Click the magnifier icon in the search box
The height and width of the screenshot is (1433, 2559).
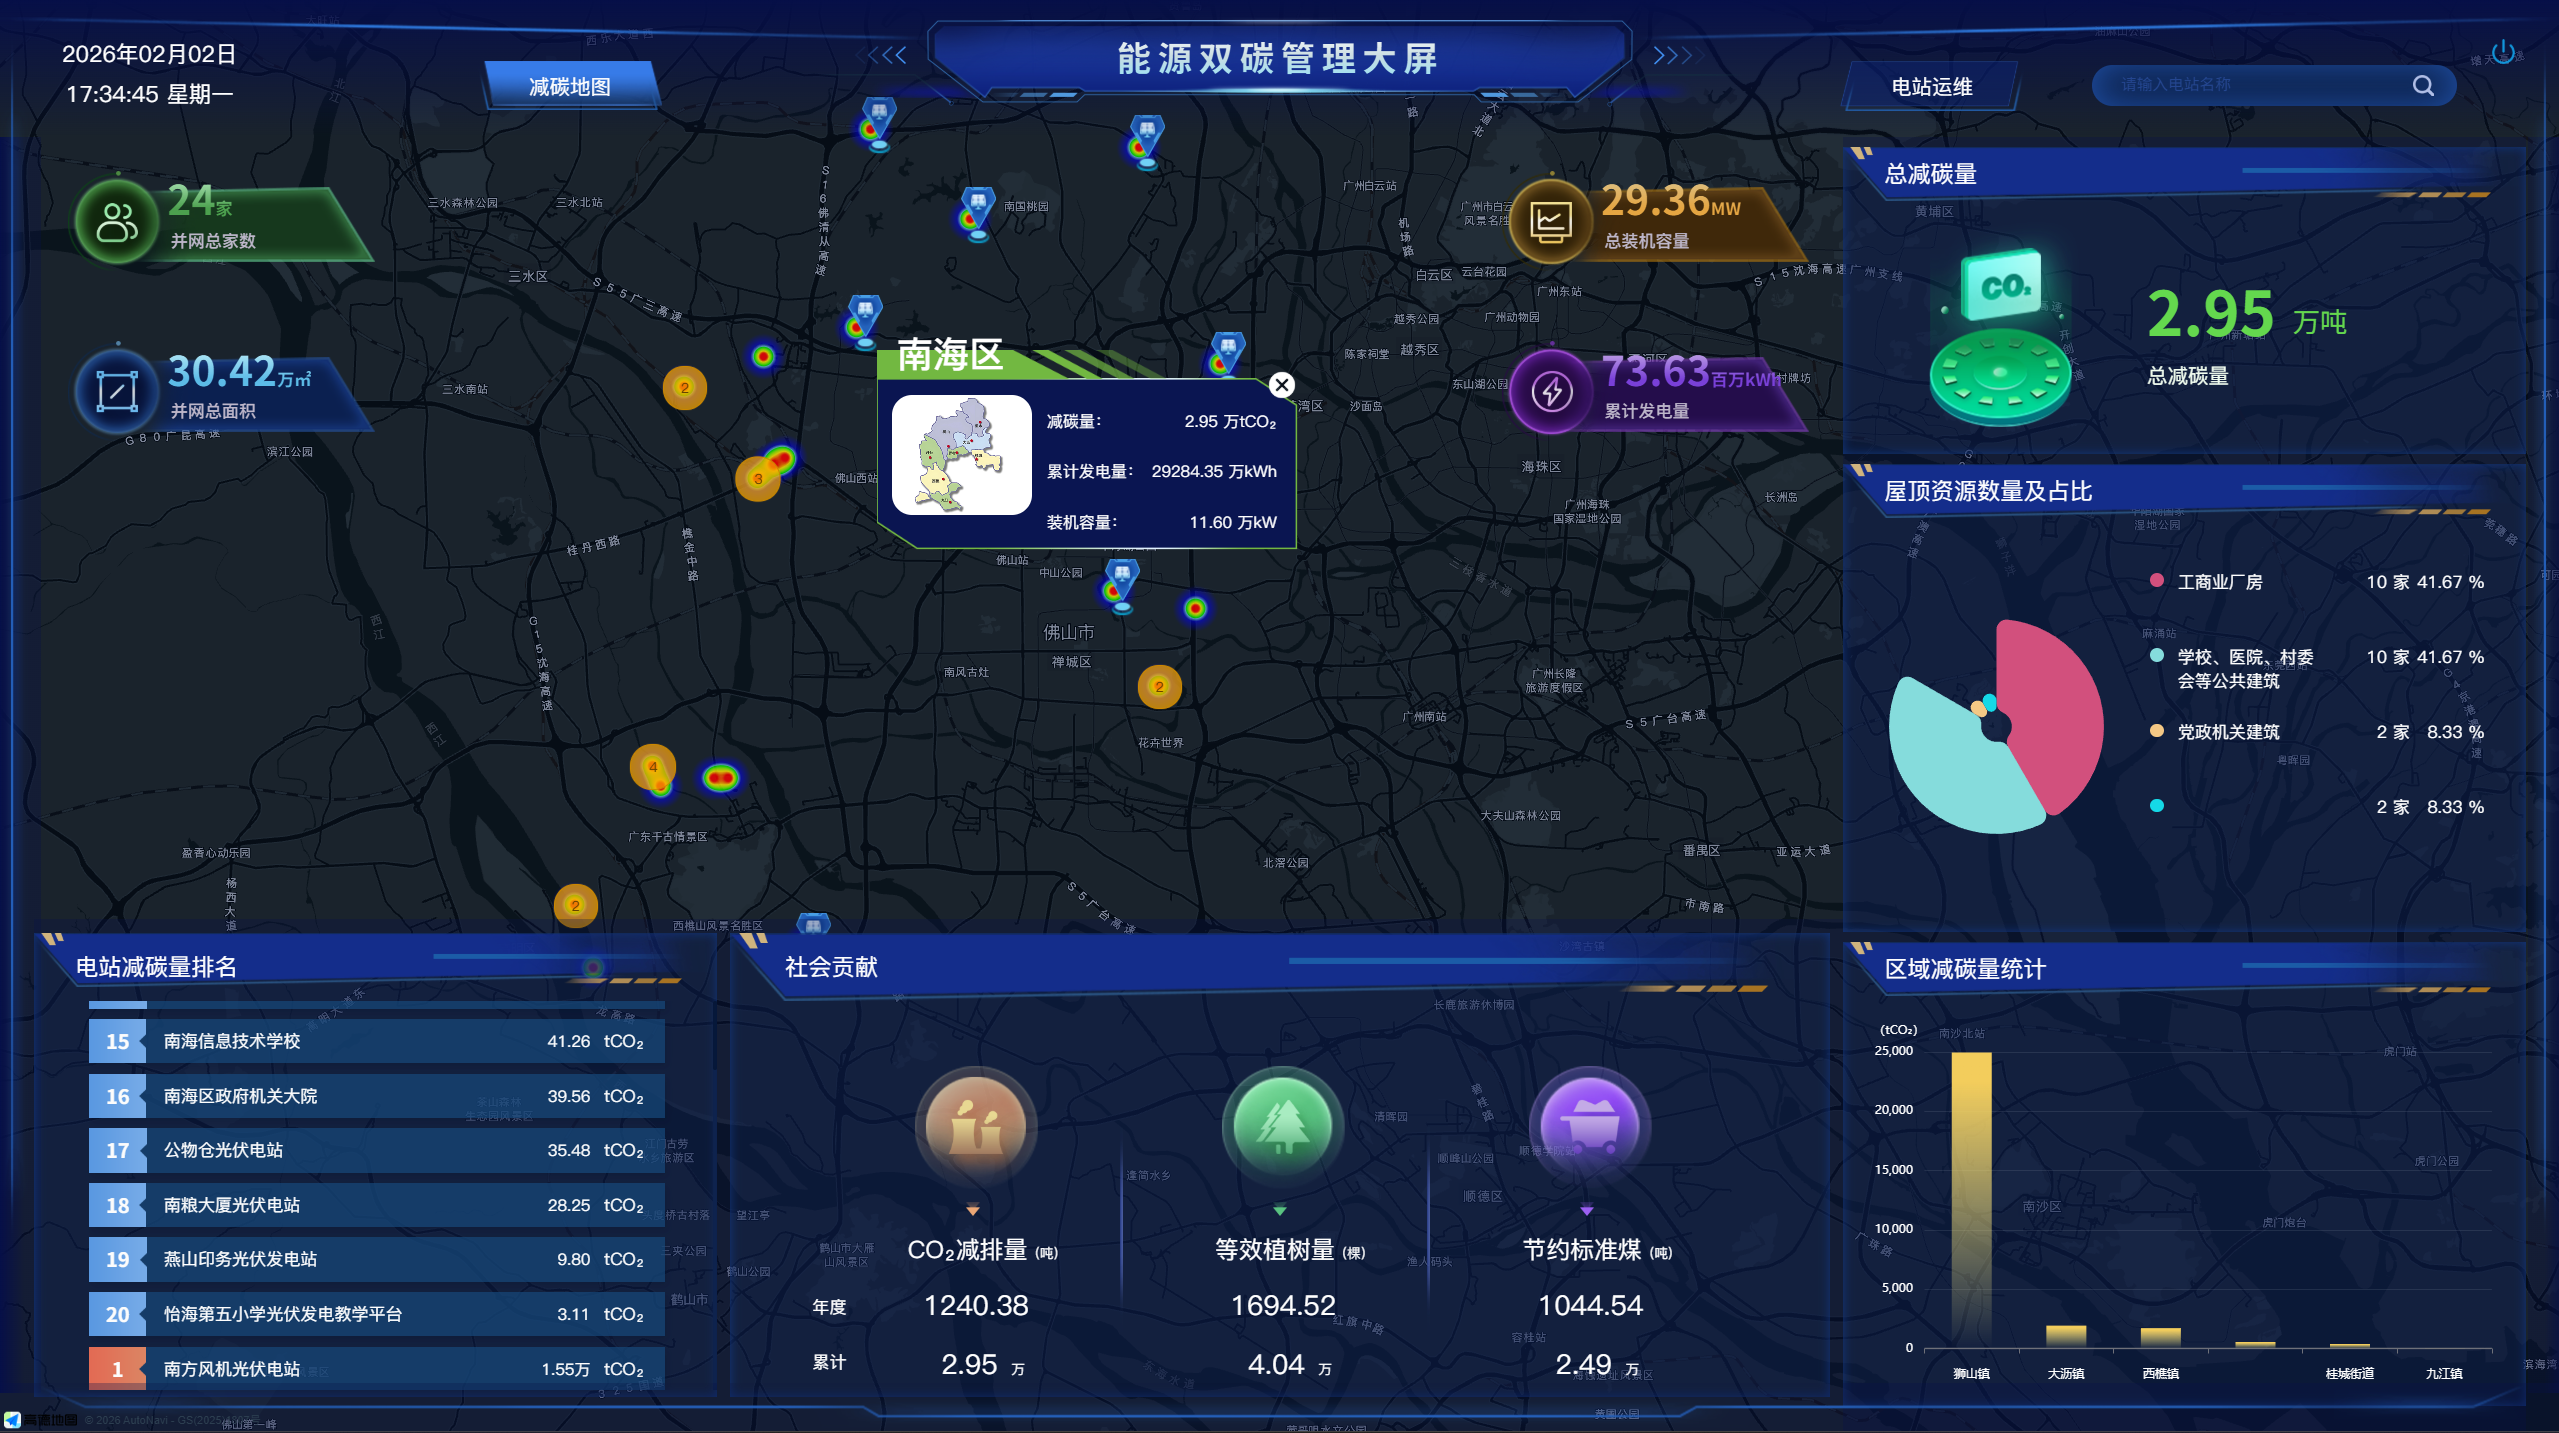pos(2422,85)
